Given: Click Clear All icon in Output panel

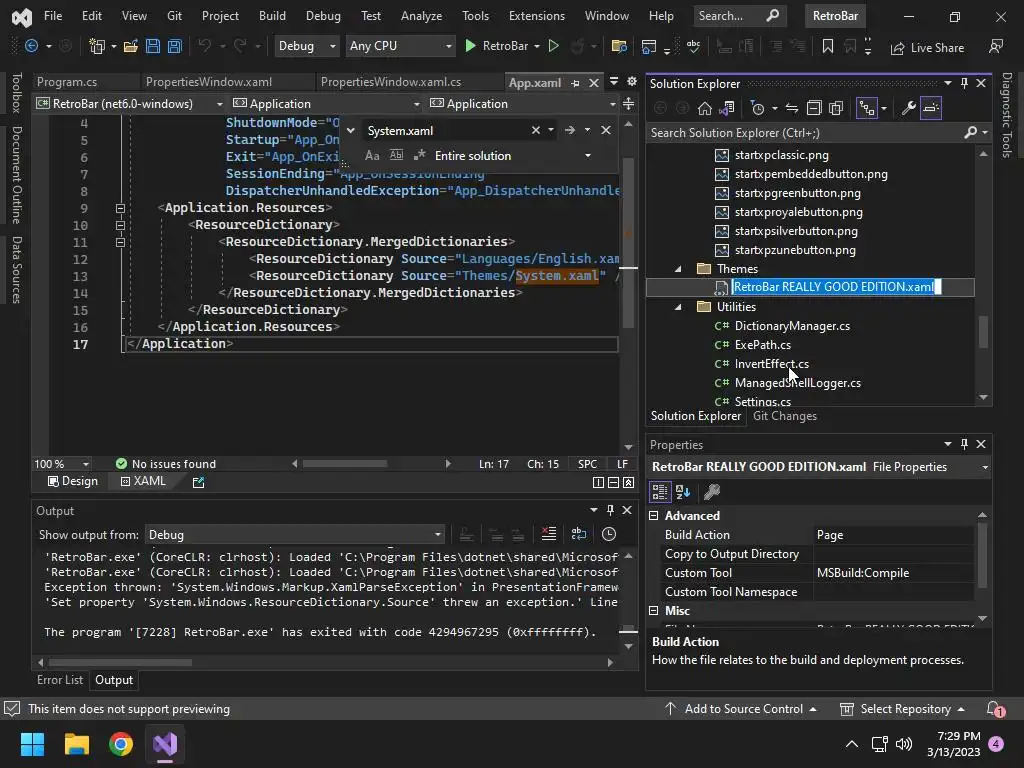Looking at the screenshot, I should pyautogui.click(x=548, y=534).
